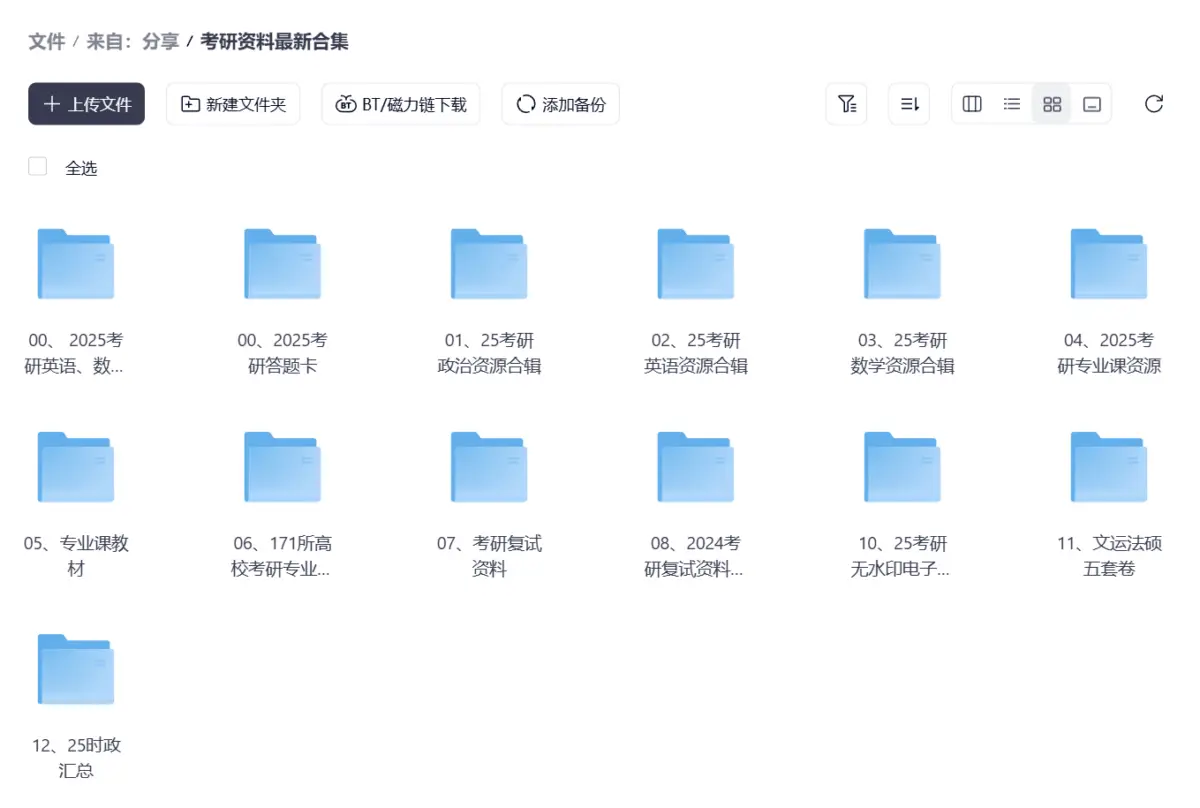
Task: Click the name text 08、2024考研复试资料…
Action: point(696,556)
